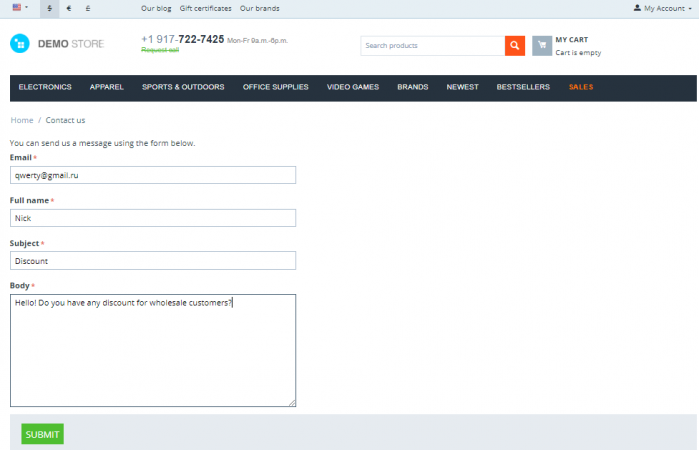Open the Our blog link

click(156, 8)
